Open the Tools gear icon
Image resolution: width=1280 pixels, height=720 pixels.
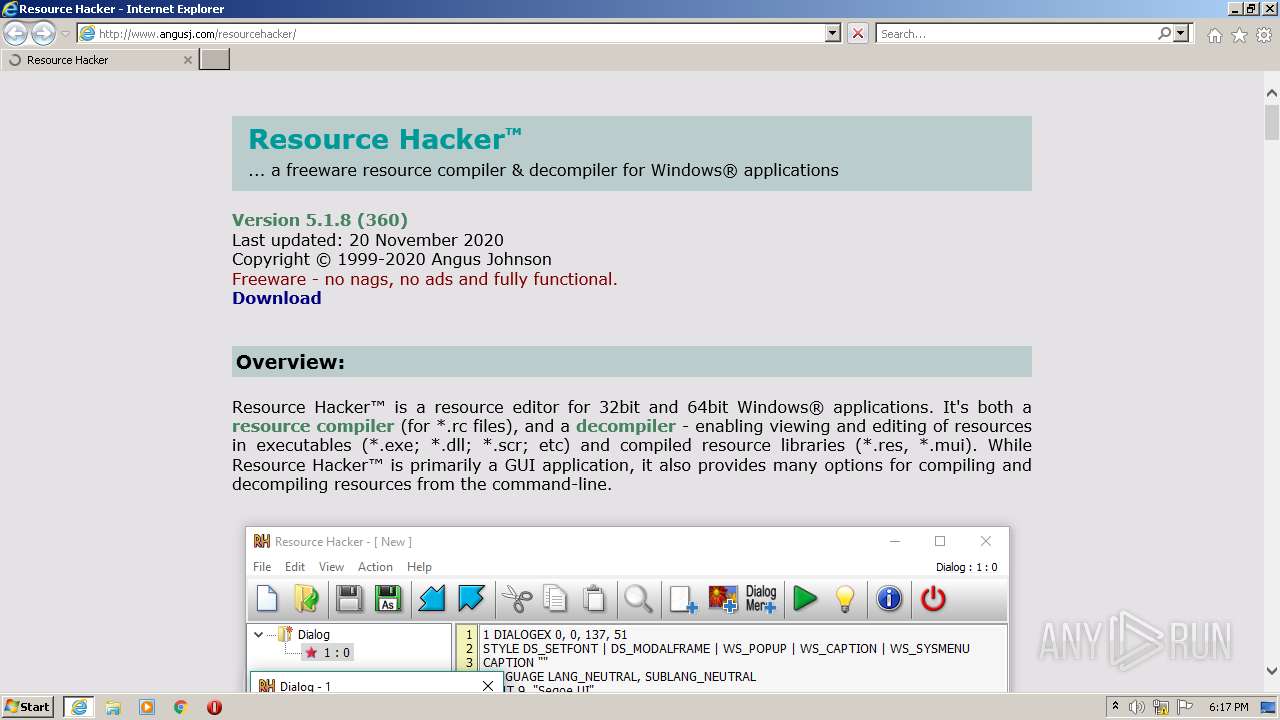point(1263,35)
